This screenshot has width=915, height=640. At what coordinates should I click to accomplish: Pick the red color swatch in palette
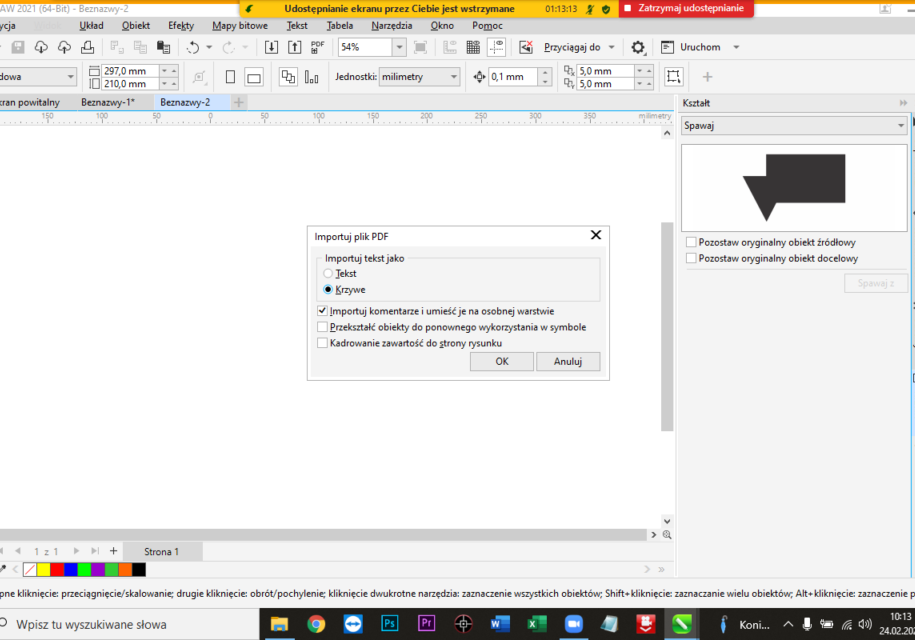point(57,569)
